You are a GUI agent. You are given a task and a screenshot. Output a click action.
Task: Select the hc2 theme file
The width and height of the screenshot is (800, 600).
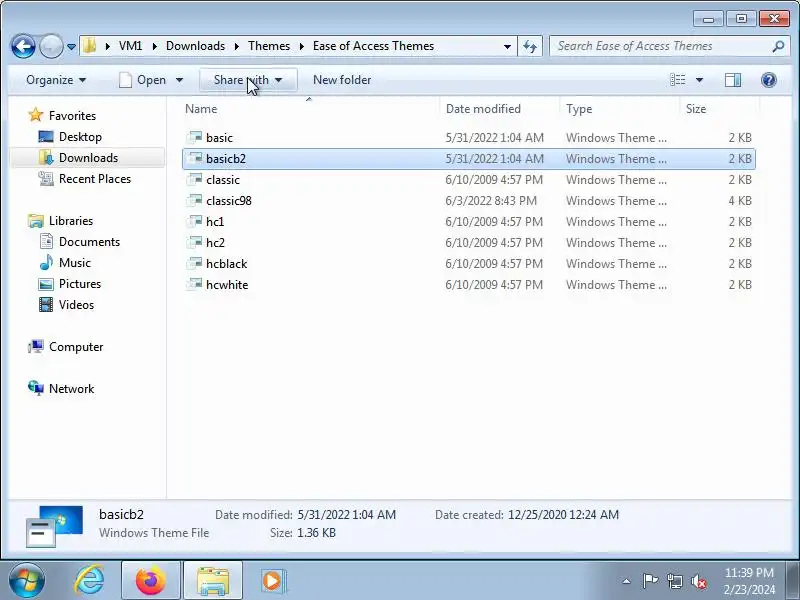pyautogui.click(x=468, y=242)
